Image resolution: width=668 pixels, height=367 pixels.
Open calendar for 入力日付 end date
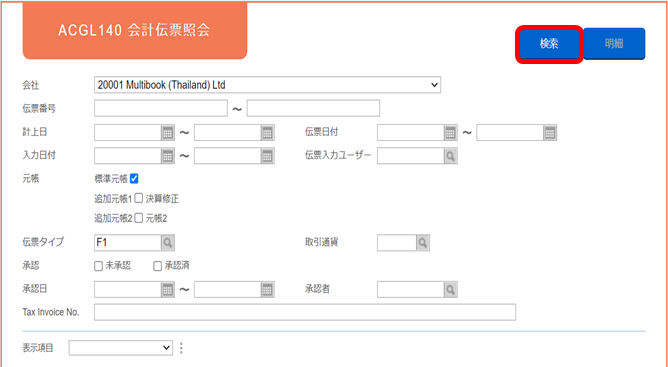[x=268, y=156]
